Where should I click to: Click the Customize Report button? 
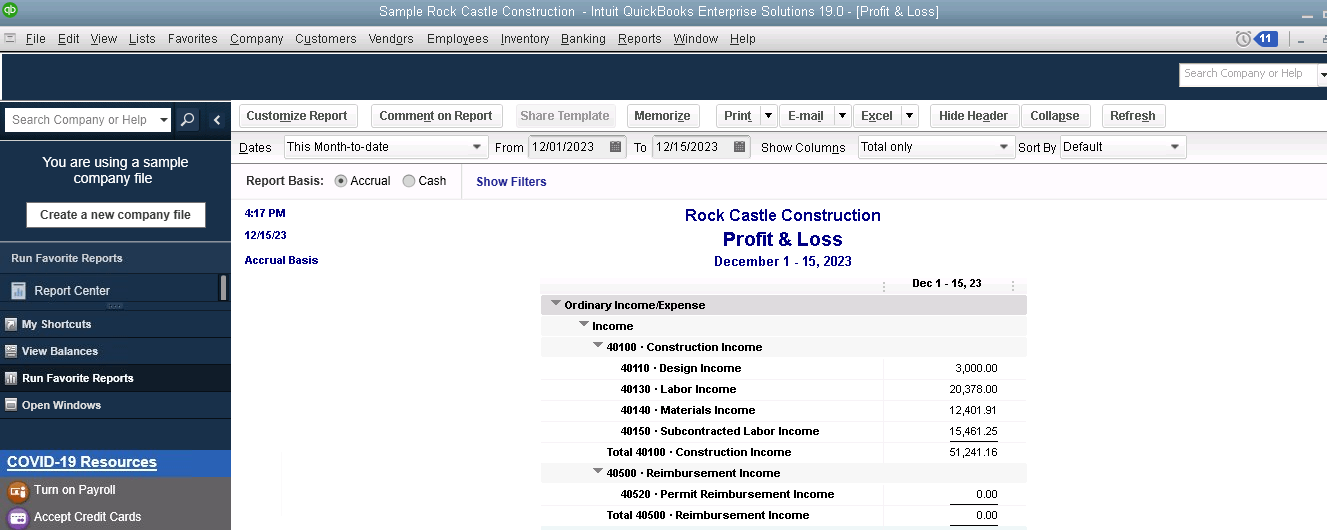[297, 116]
